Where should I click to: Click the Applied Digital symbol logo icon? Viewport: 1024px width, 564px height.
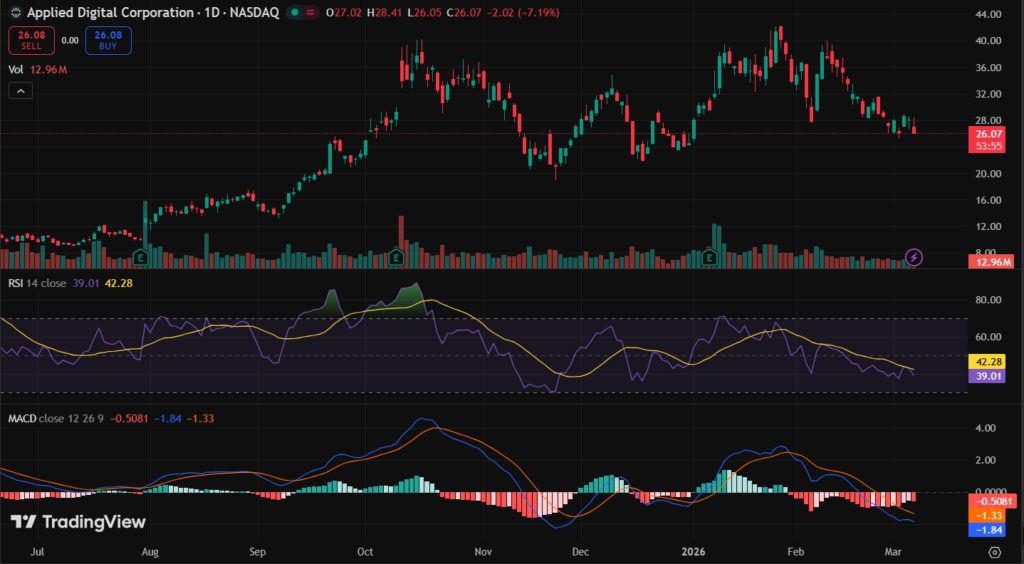pos(13,13)
